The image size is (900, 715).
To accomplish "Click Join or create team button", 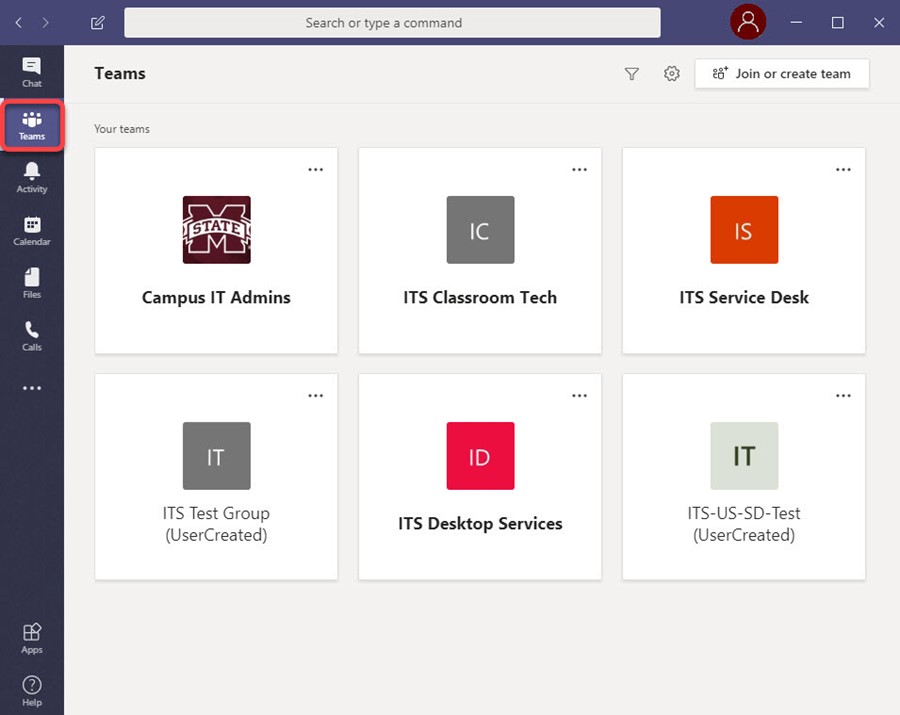I will 782,73.
